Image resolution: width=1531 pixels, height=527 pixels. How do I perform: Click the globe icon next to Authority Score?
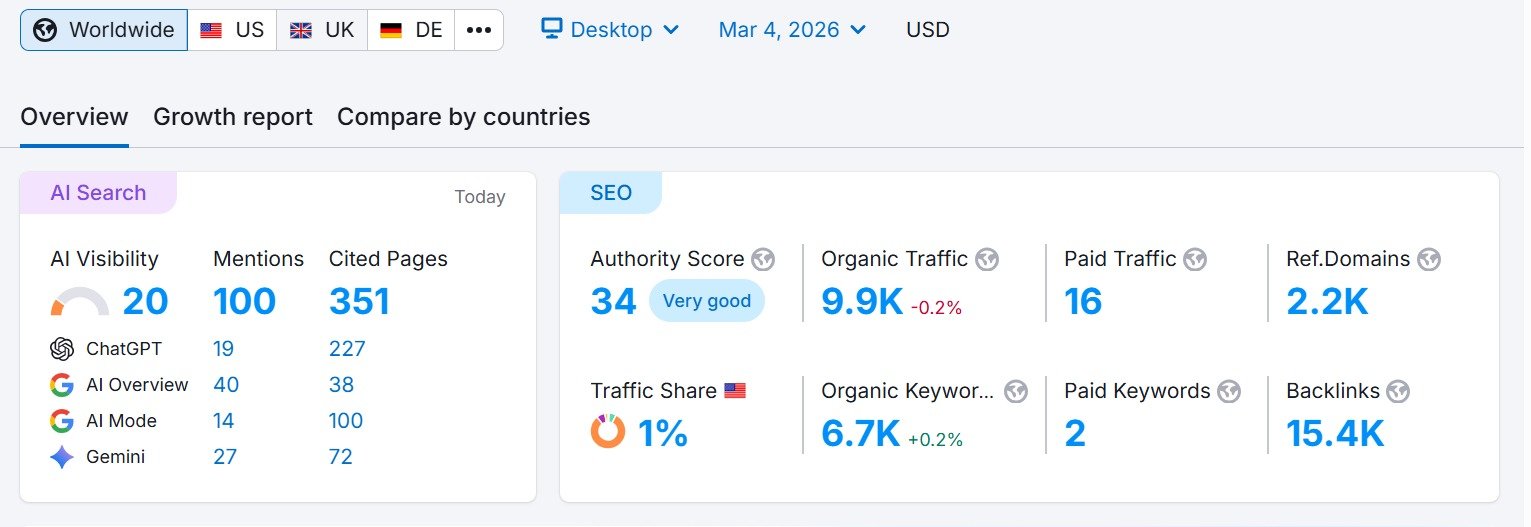pos(763,260)
